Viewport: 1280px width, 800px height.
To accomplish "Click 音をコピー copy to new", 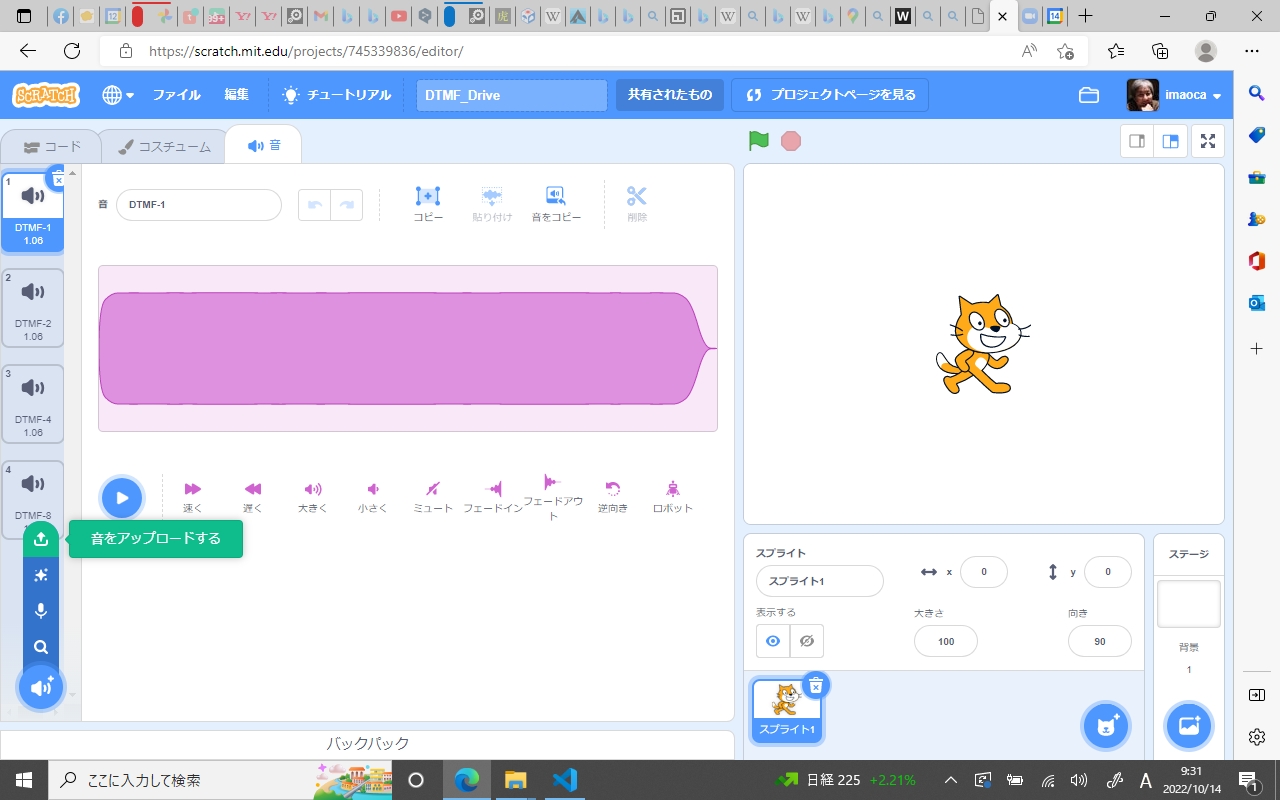I will pos(556,203).
